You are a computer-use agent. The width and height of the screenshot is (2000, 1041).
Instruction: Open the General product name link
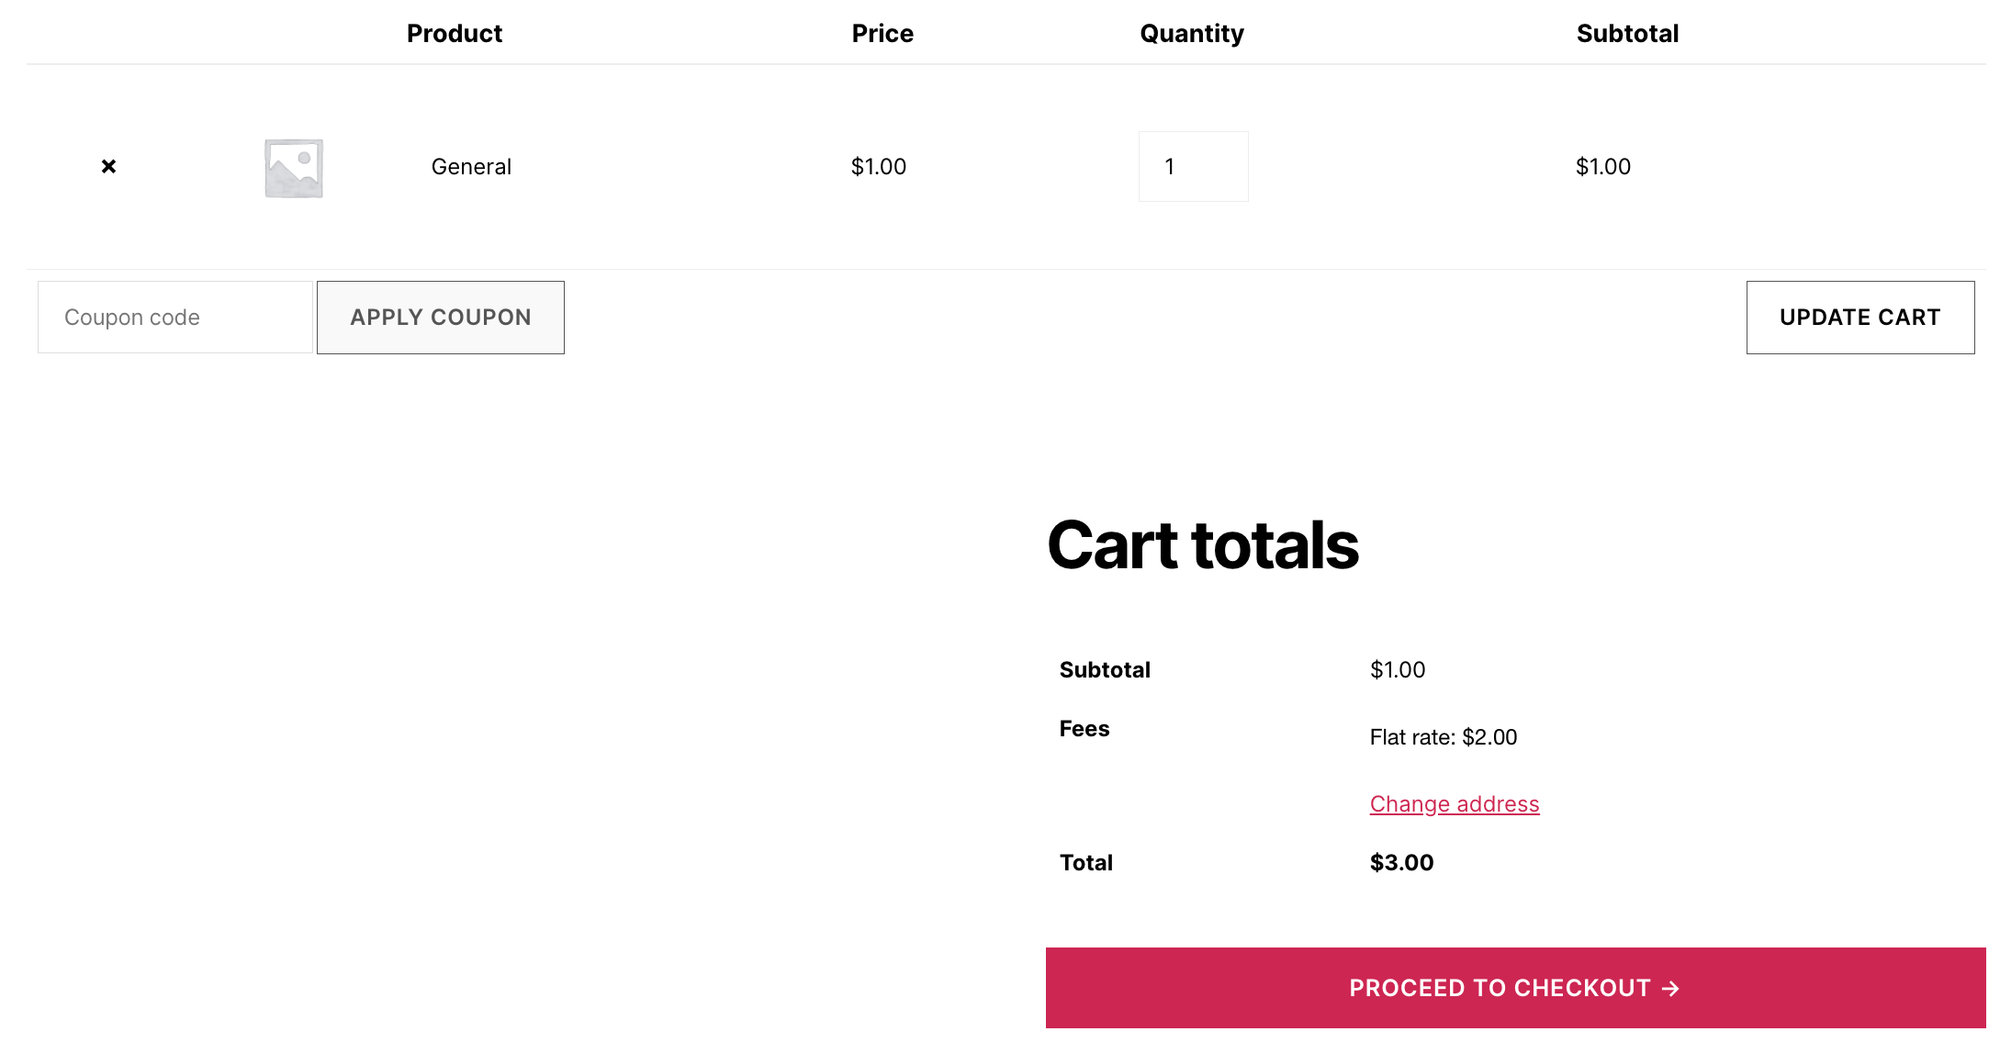[x=471, y=167]
